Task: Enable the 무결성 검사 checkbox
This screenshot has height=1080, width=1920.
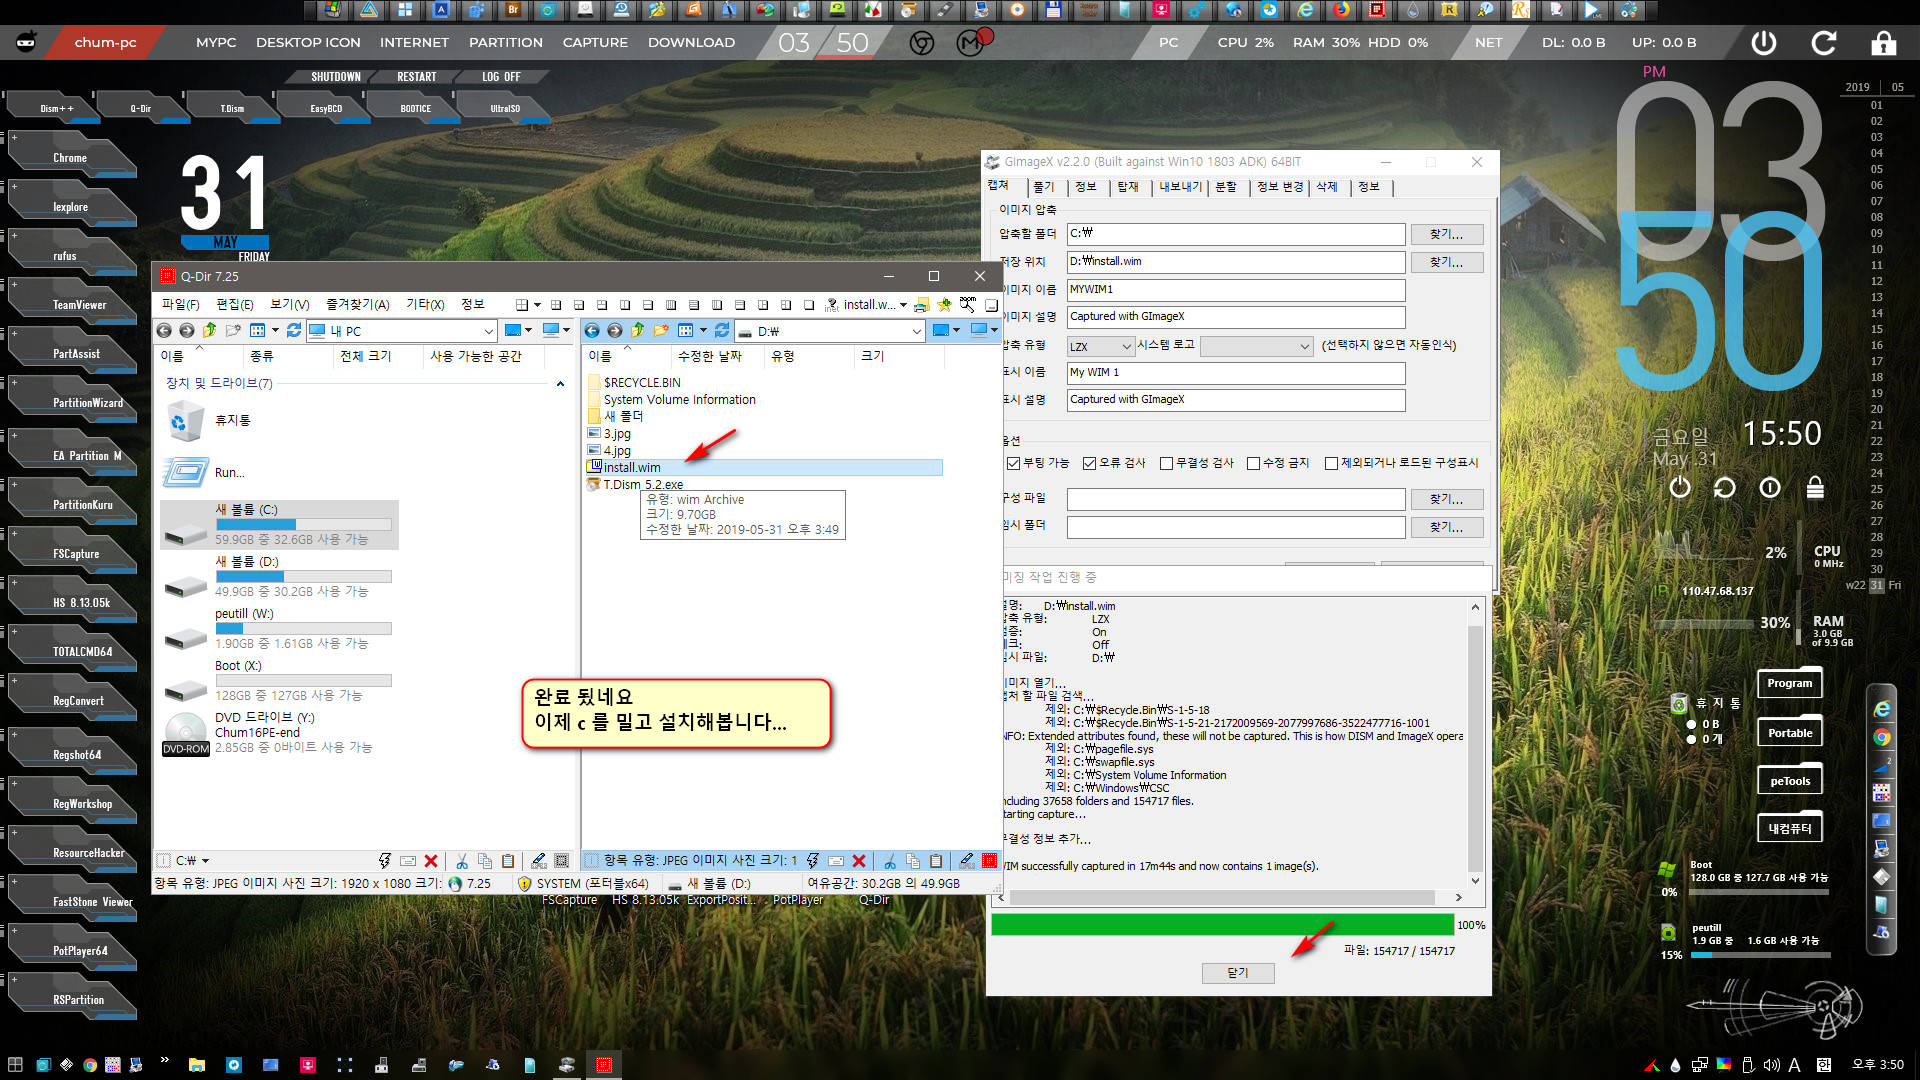Action: [x=1166, y=463]
